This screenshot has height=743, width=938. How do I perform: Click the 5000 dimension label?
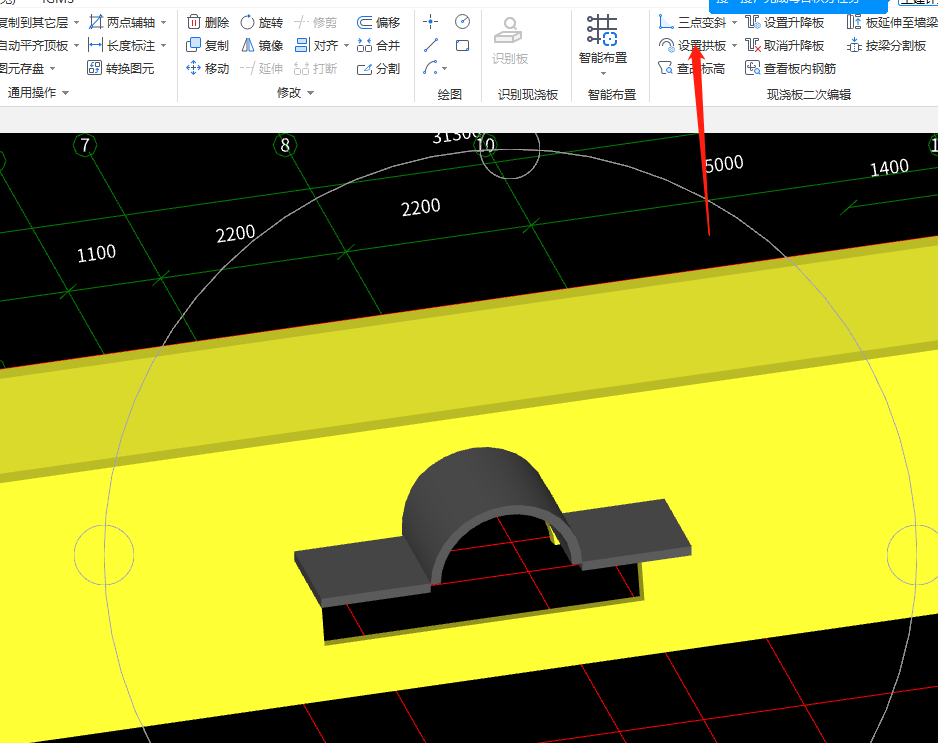coord(724,164)
